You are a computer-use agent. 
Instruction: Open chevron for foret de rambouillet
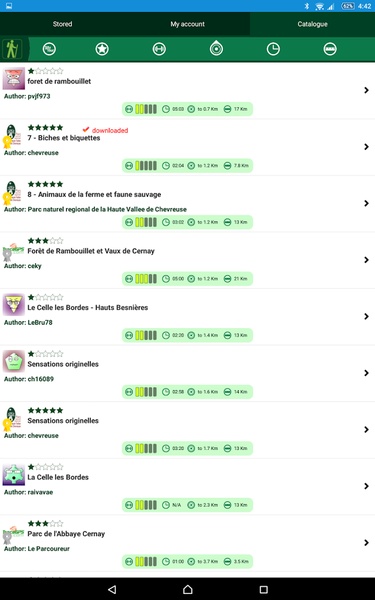[x=366, y=90]
